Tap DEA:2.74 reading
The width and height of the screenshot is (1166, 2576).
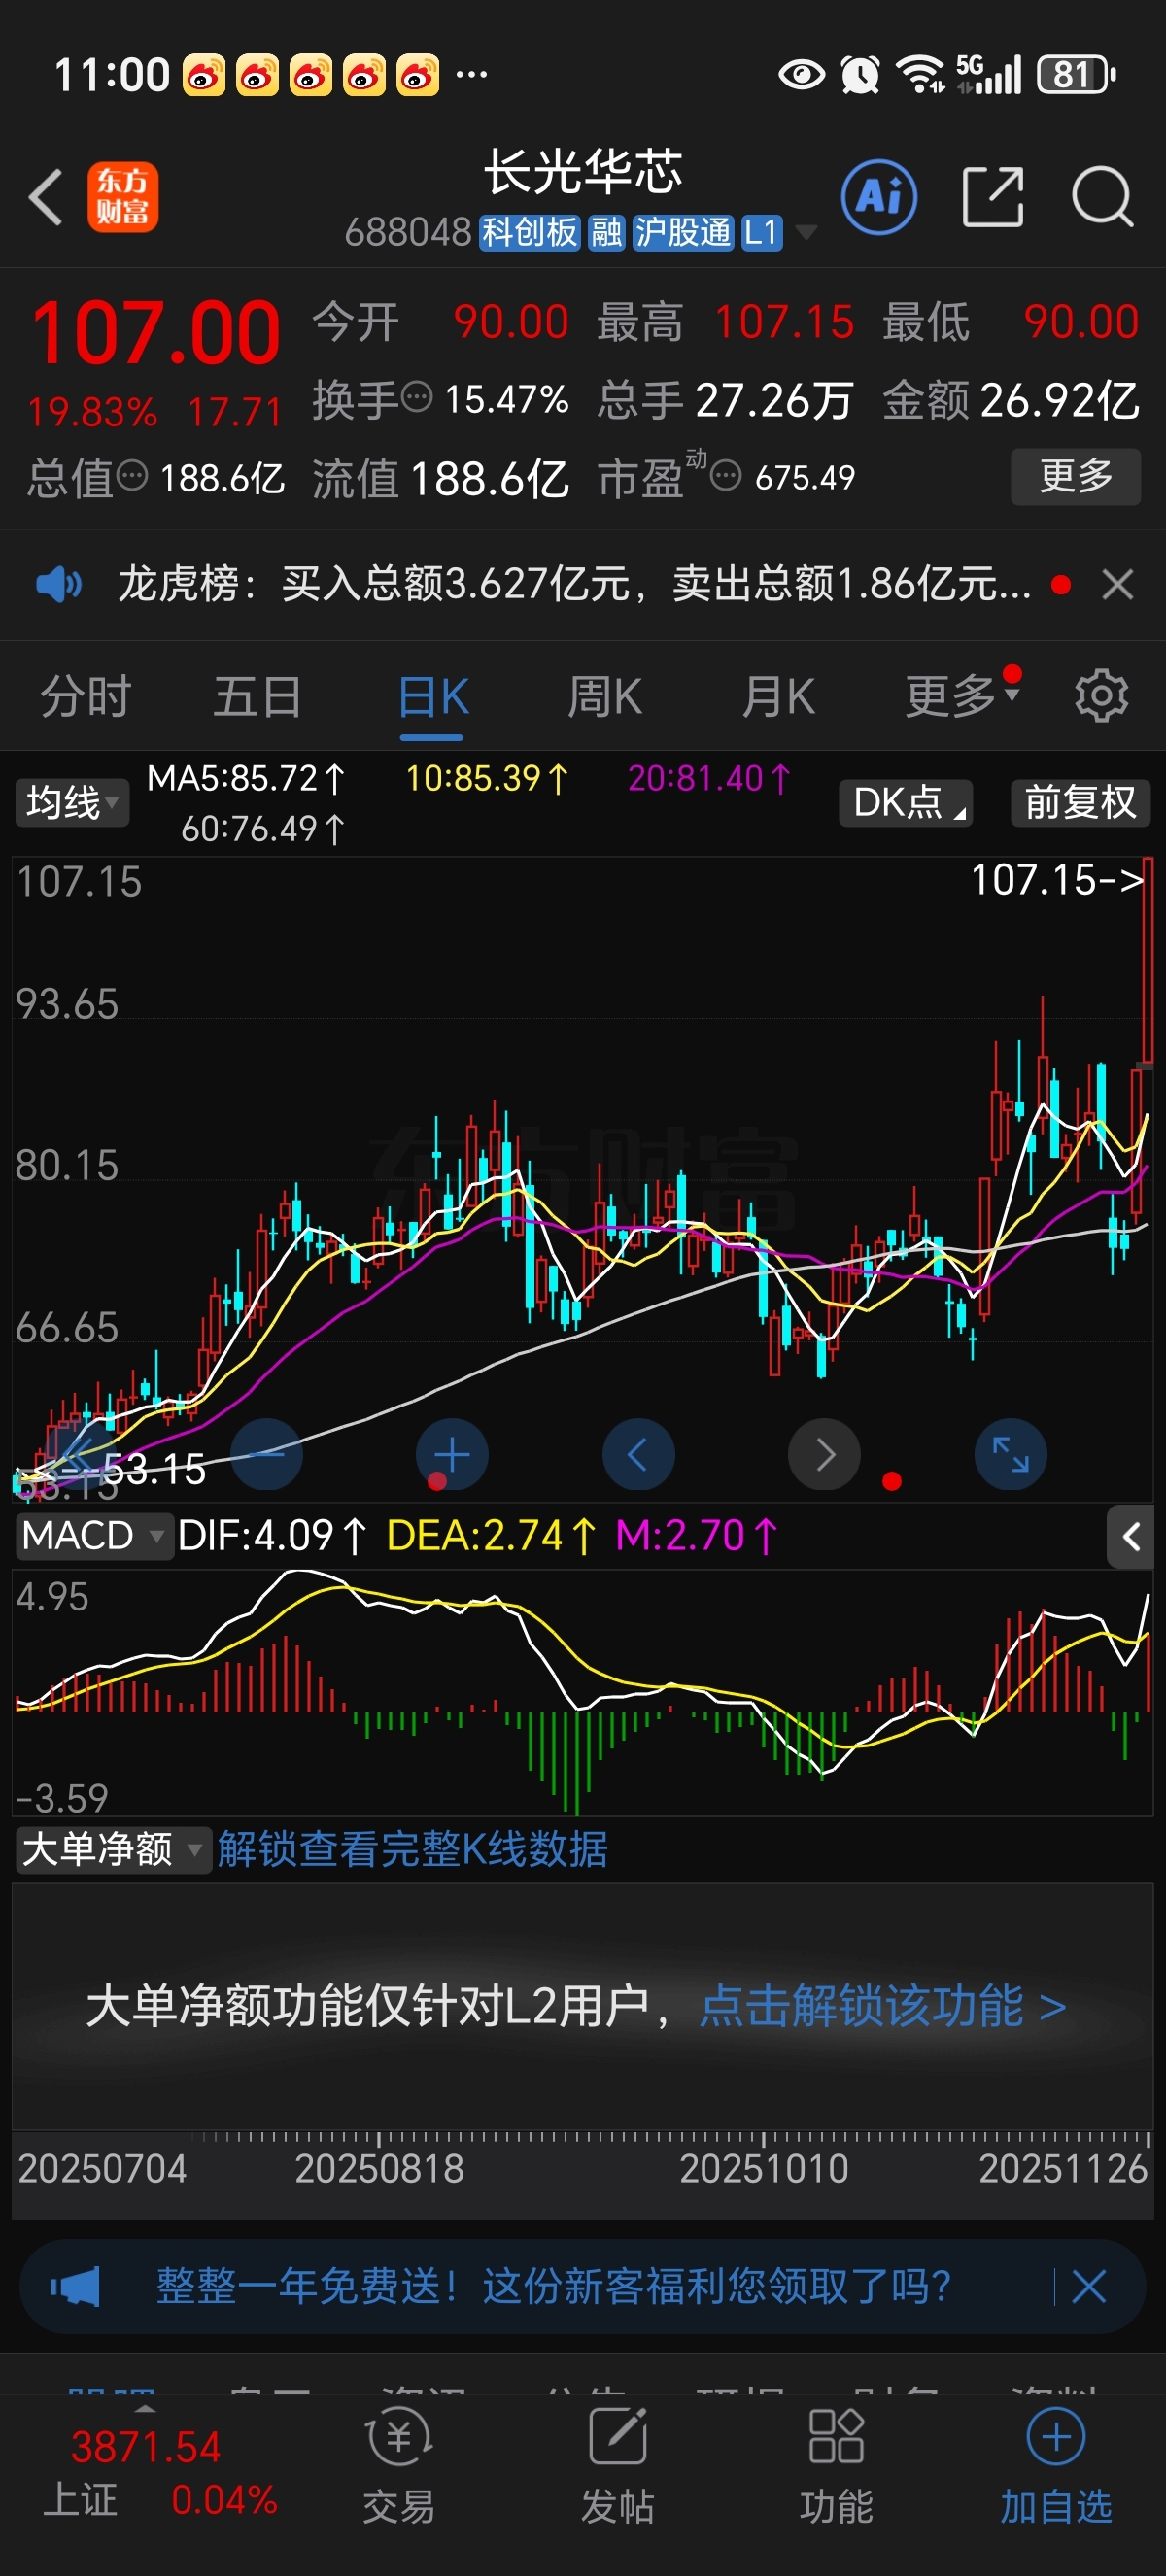pos(491,1535)
